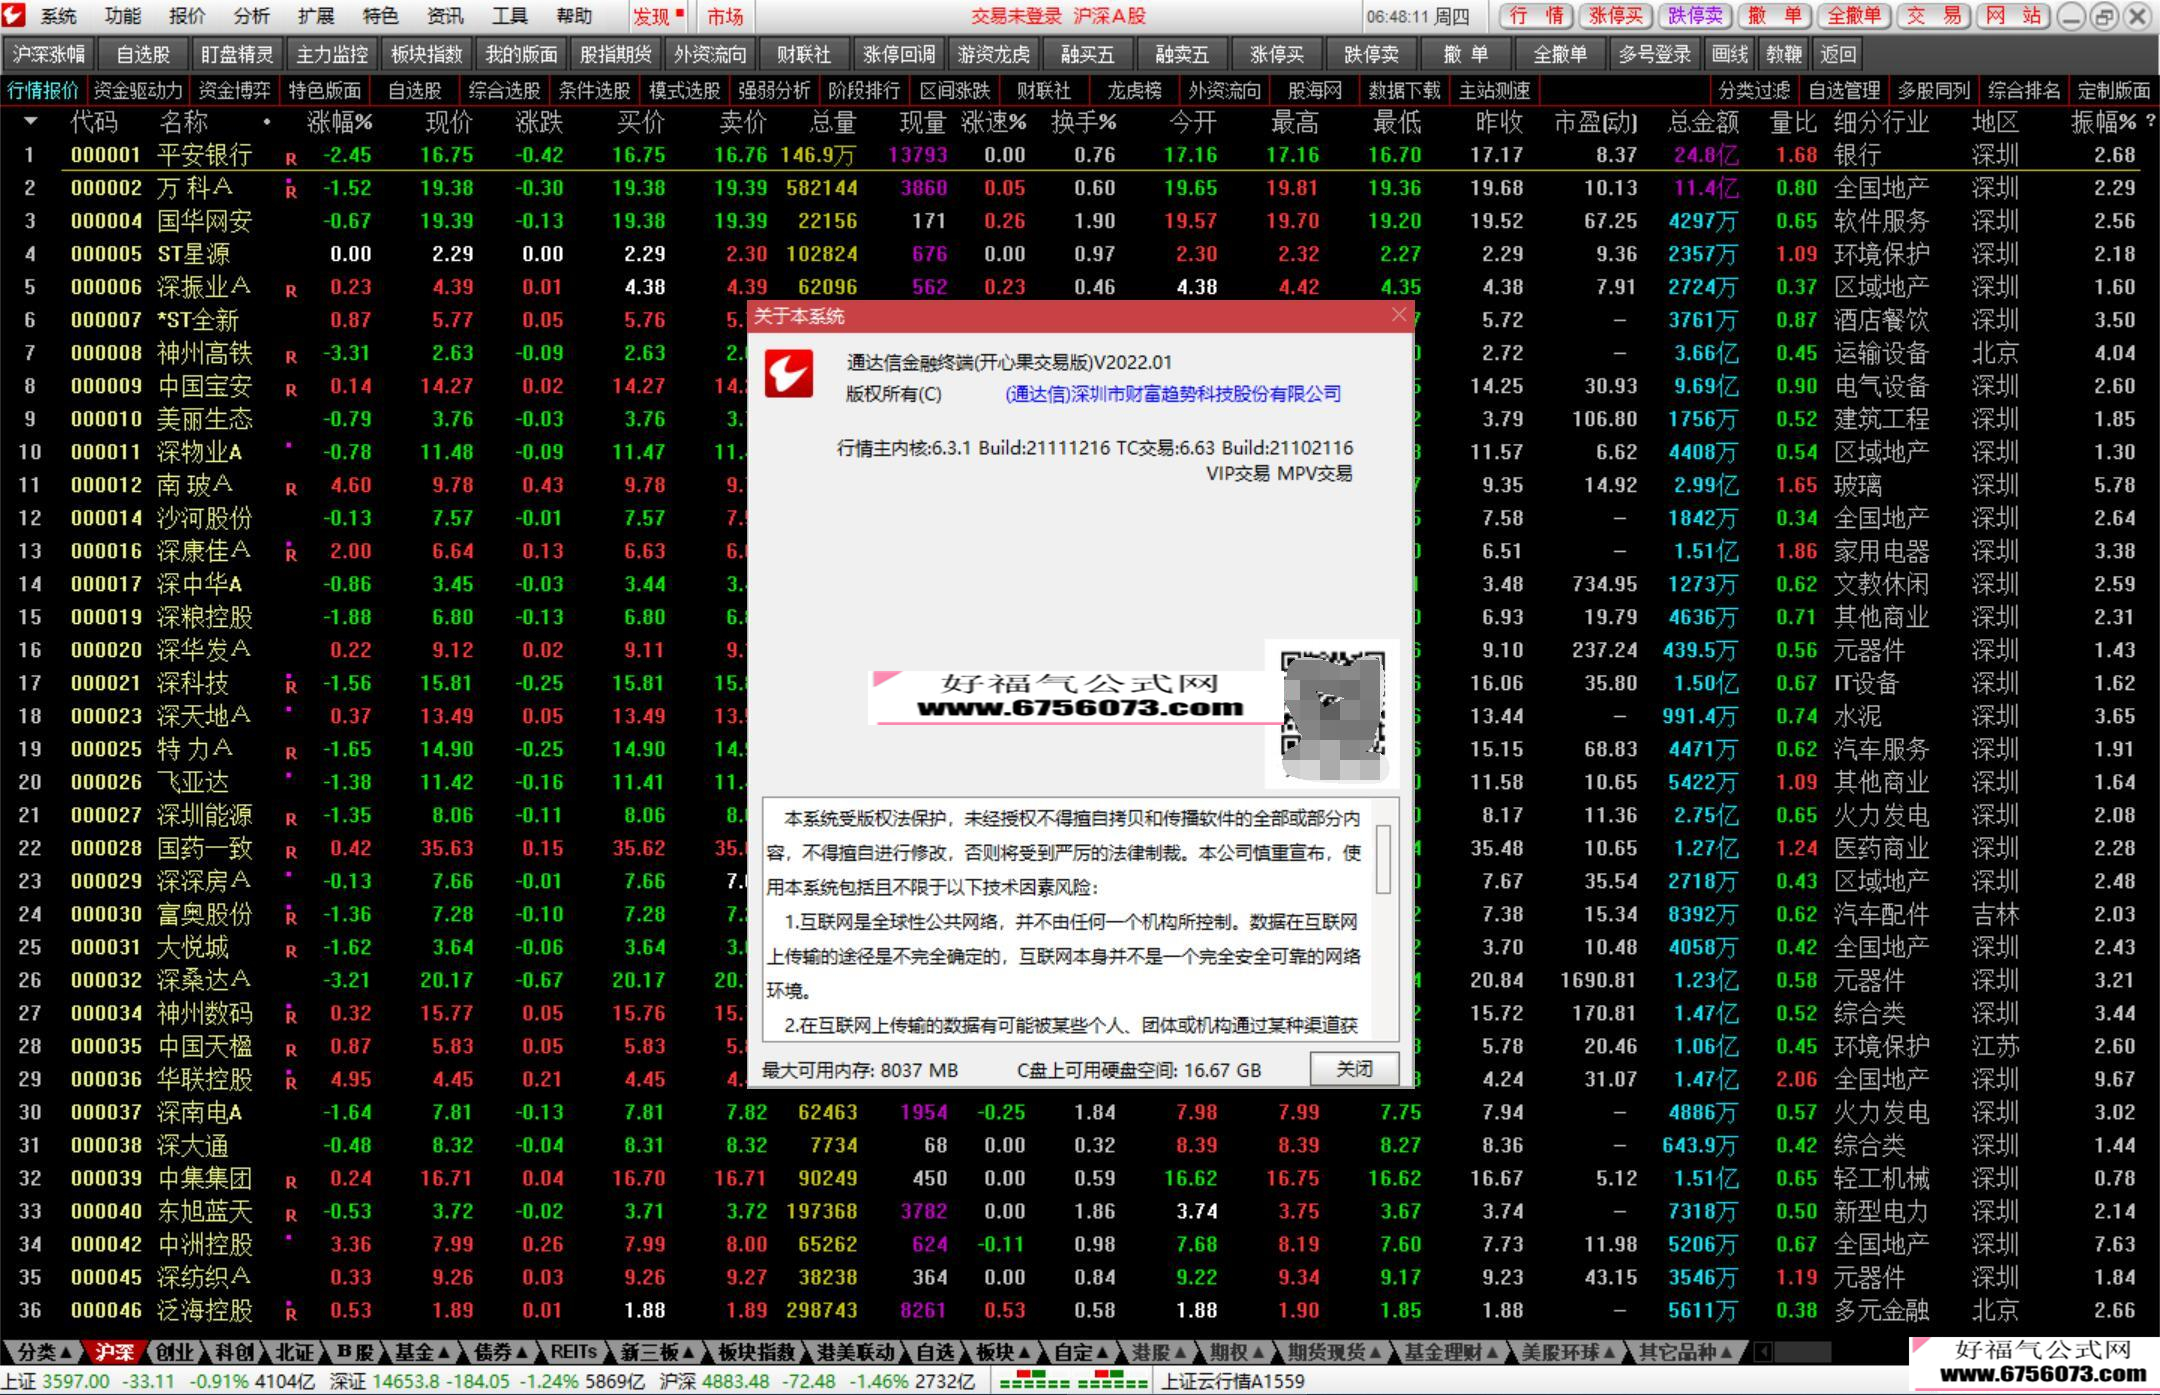Switch to the 创业 market tab

pyautogui.click(x=174, y=1352)
